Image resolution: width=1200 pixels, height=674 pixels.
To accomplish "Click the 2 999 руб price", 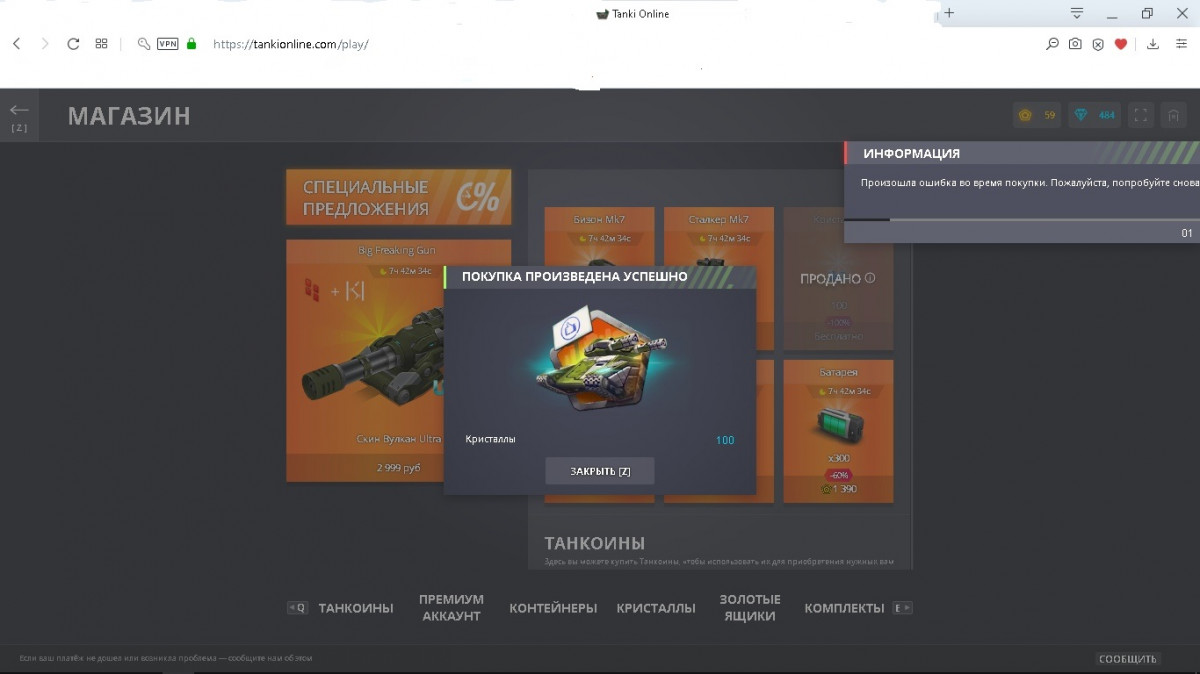I will point(398,468).
